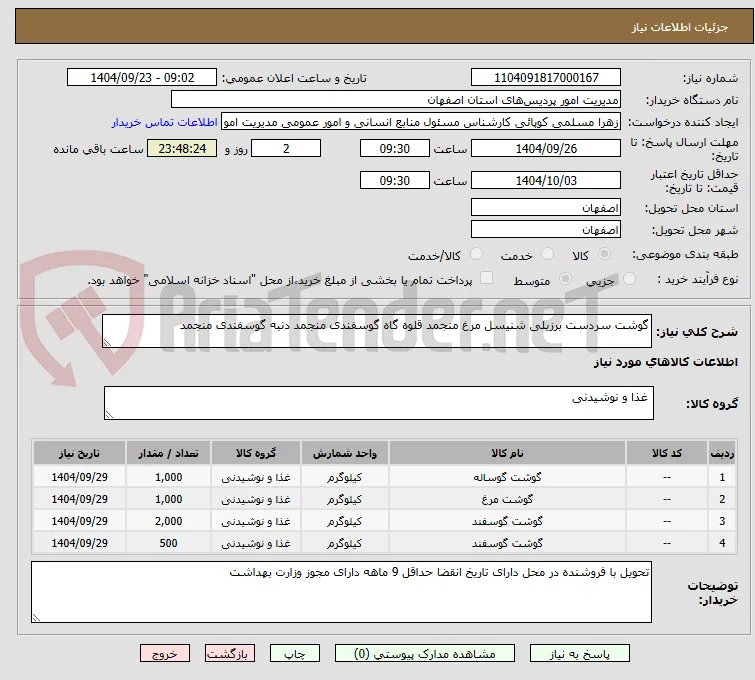The image size is (755, 680).
Task: Click the بازگشت back button
Action: [229, 654]
